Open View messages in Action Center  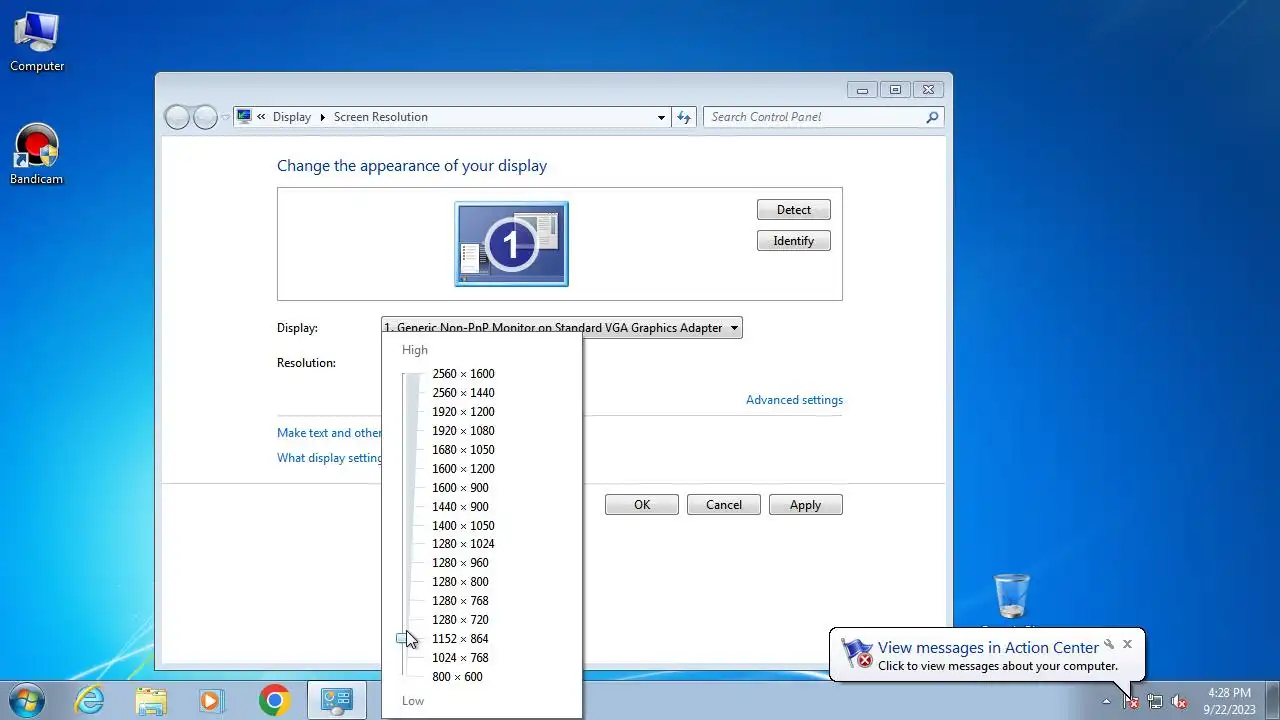(x=988, y=648)
